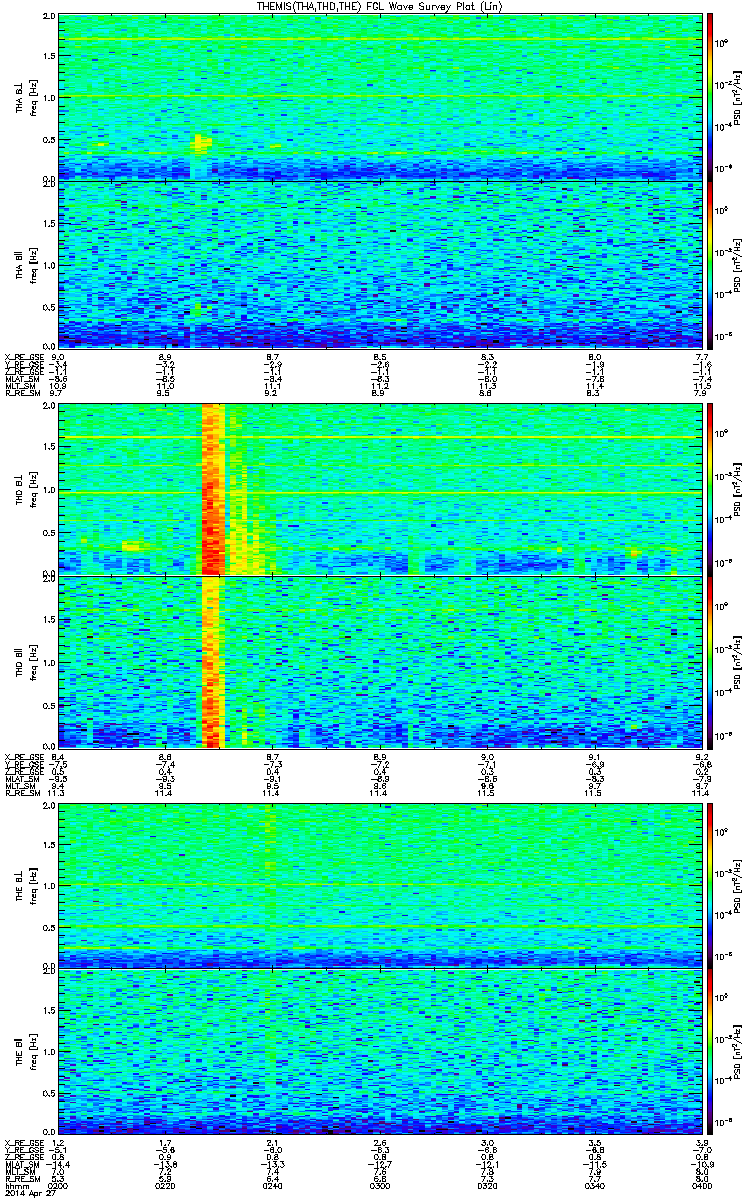The image size is (750, 1200).
Task: Click the 0200 time label
Action: tap(58, 1185)
